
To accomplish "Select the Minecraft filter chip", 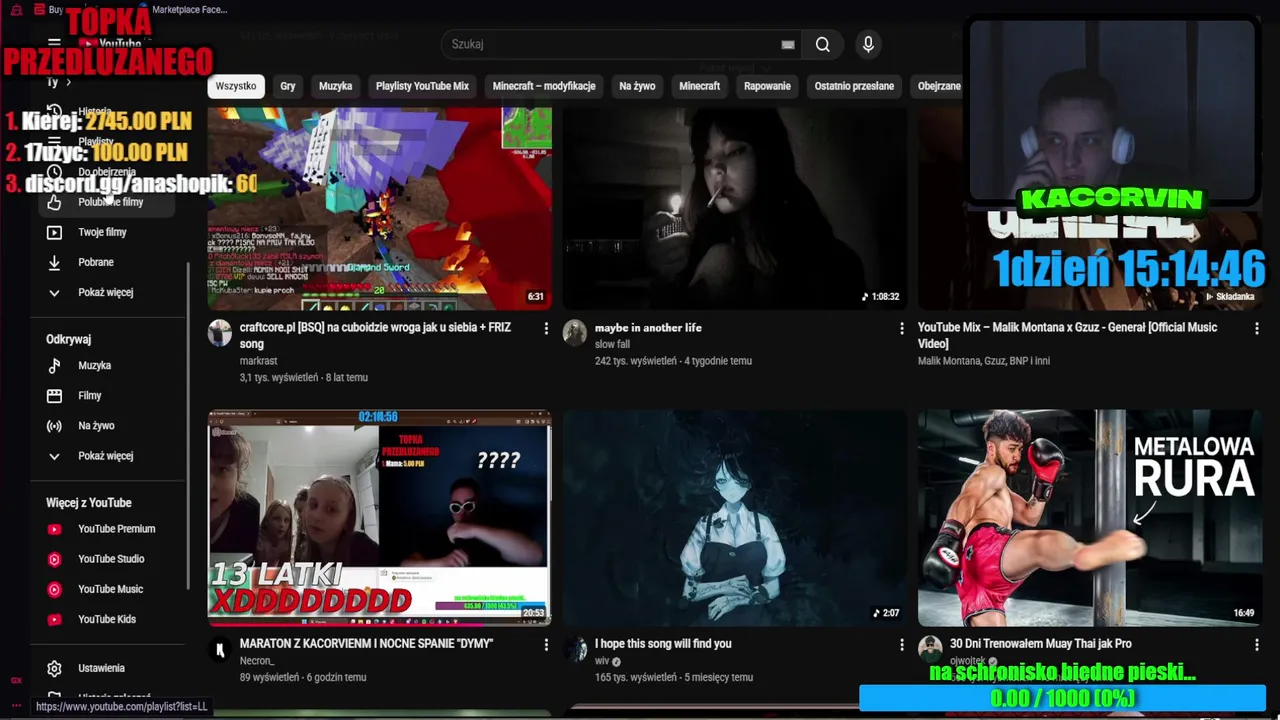I will (x=699, y=86).
